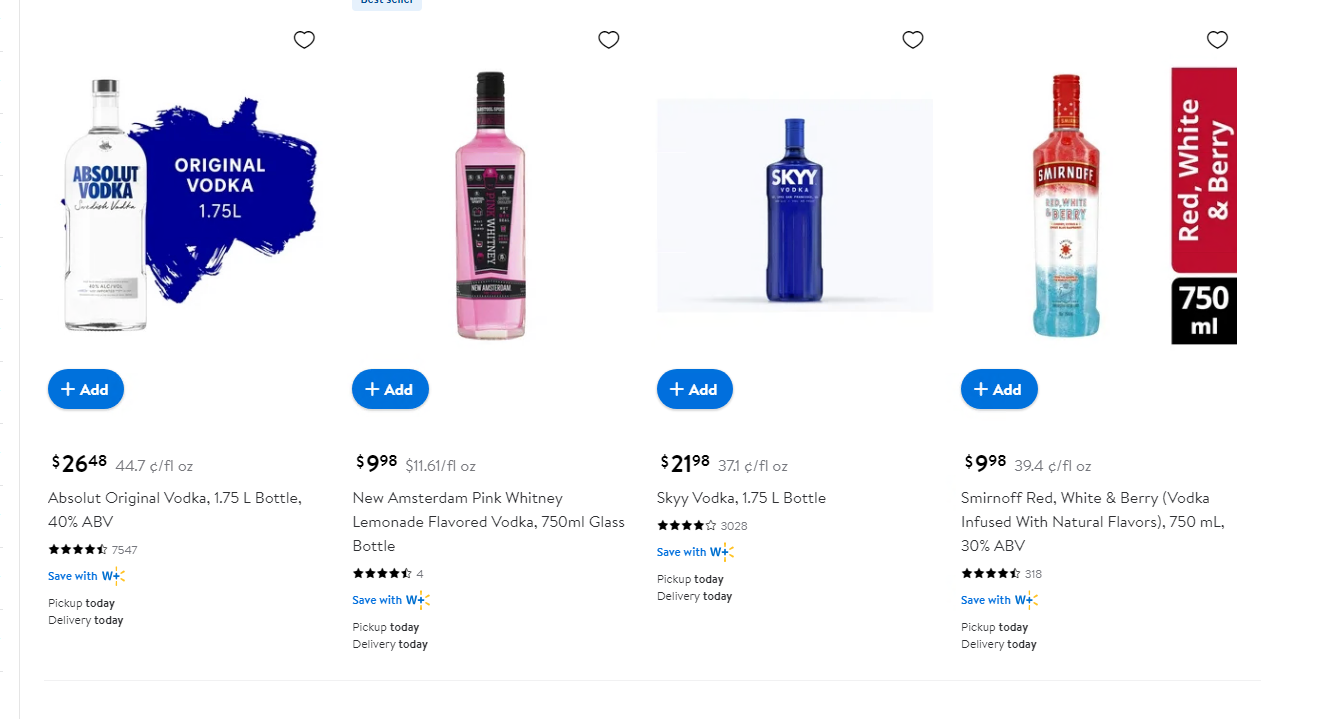The height and width of the screenshot is (719, 1344).
Task: Open the pink New Amsterdam bottle image
Action: point(490,205)
